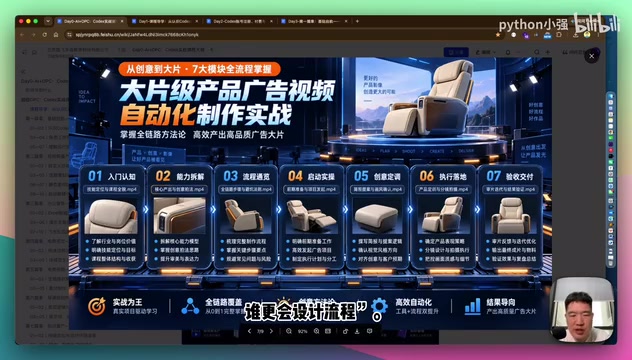The image size is (632, 360).
Task: Close the Day2-Codex browser tab
Action: (x=271, y=21)
